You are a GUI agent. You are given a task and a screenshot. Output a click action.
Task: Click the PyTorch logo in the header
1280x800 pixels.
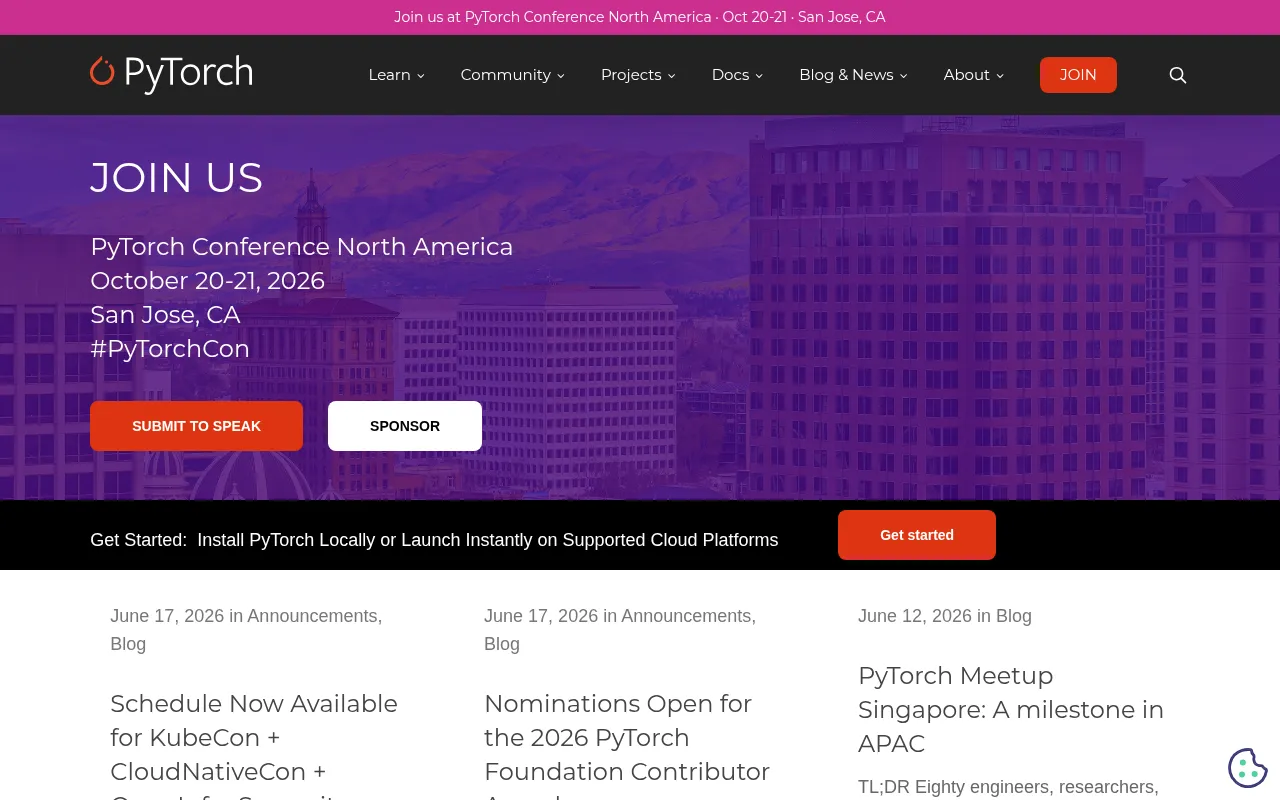[x=171, y=74]
